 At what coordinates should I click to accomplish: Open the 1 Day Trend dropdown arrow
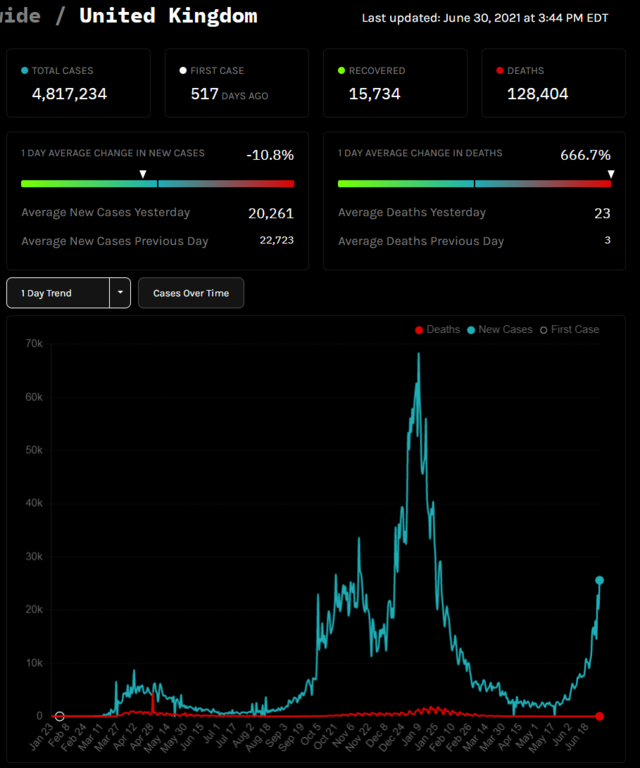[120, 293]
